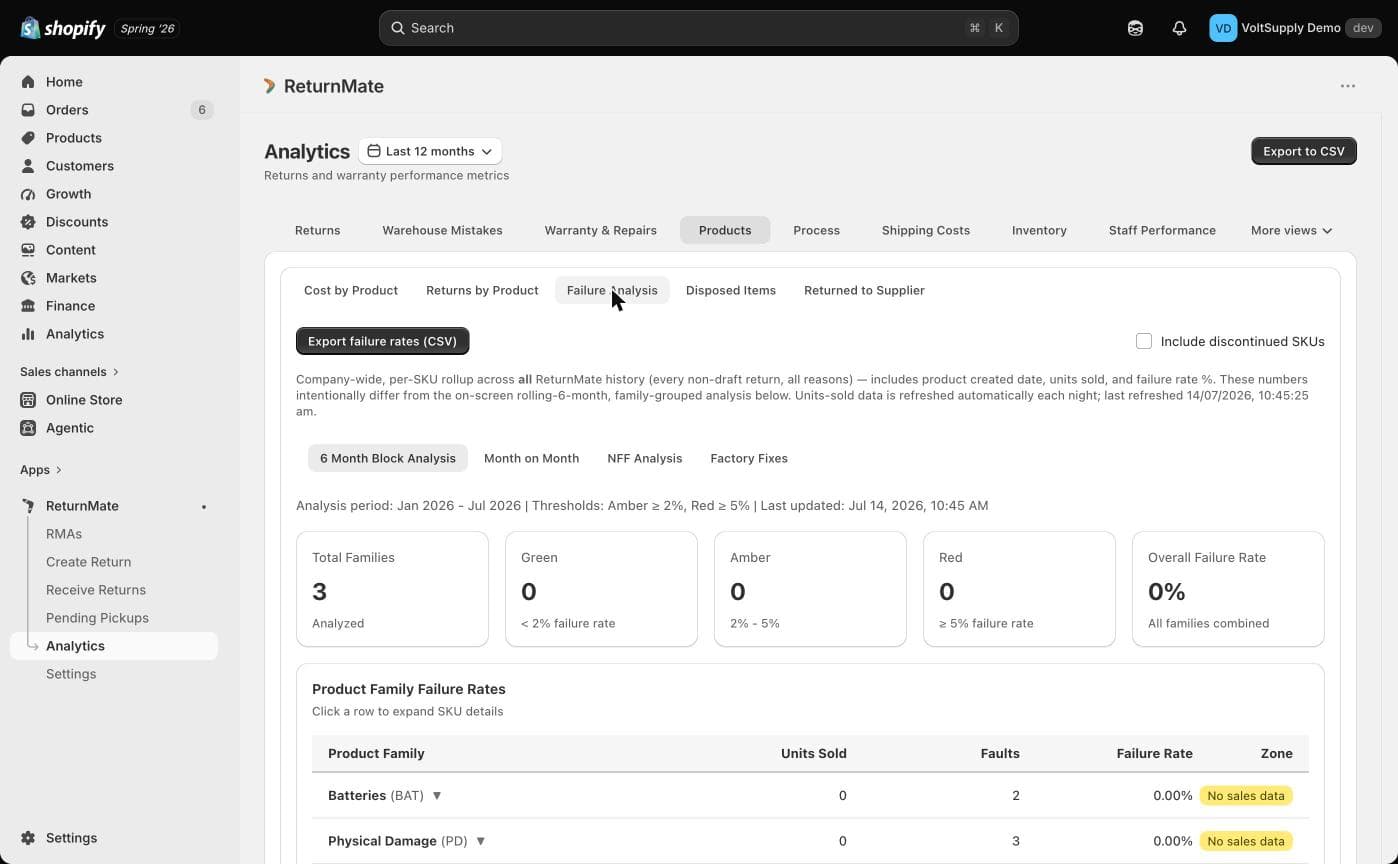Screen dimensions: 1398x864
Task: Click the ReturnMate app icon in sidebar
Action: 28,506
